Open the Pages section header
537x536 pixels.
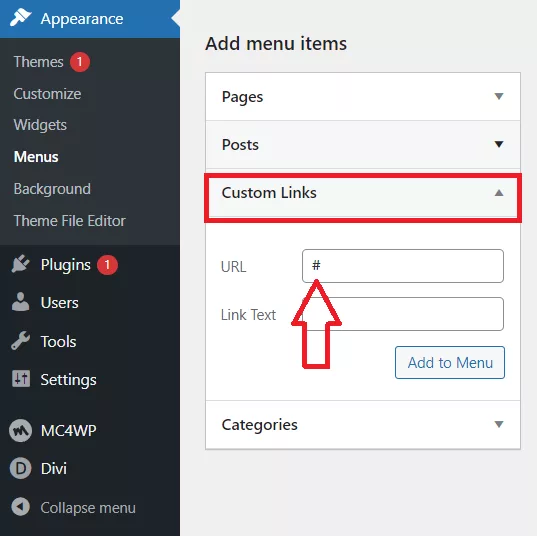pos(363,97)
